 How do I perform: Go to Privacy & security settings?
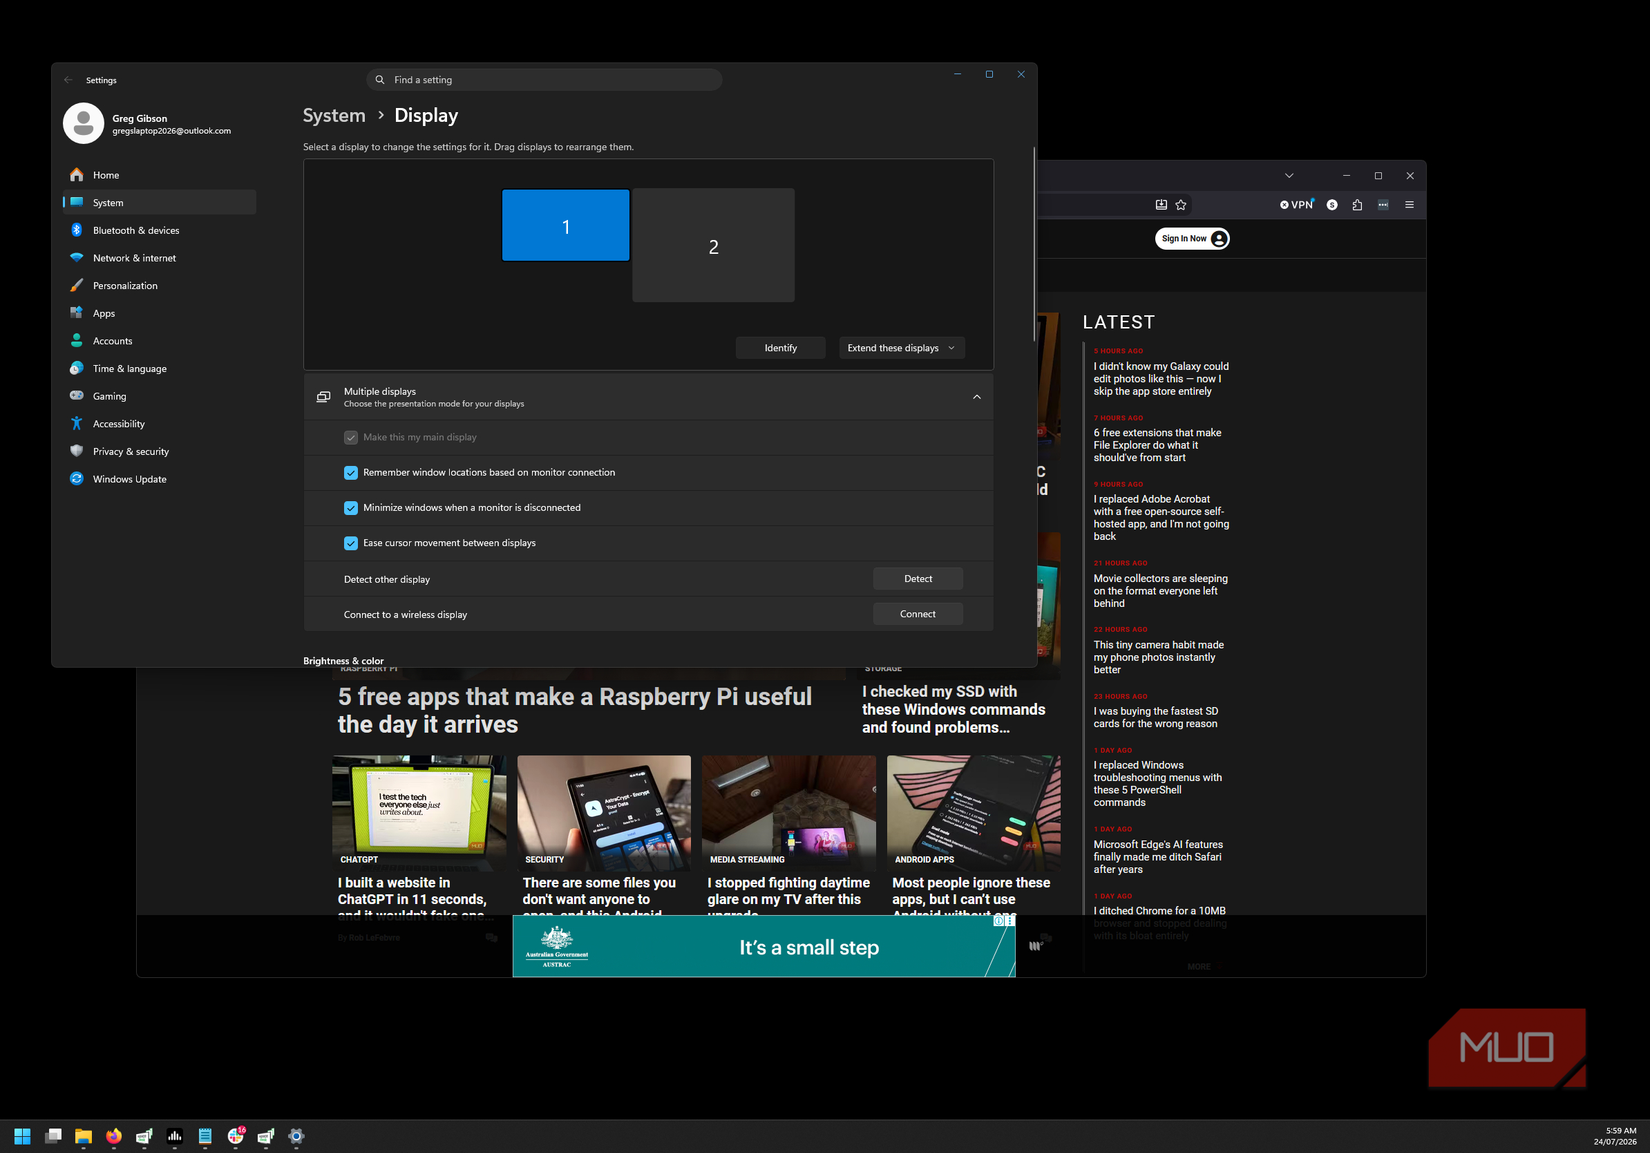tap(160, 452)
